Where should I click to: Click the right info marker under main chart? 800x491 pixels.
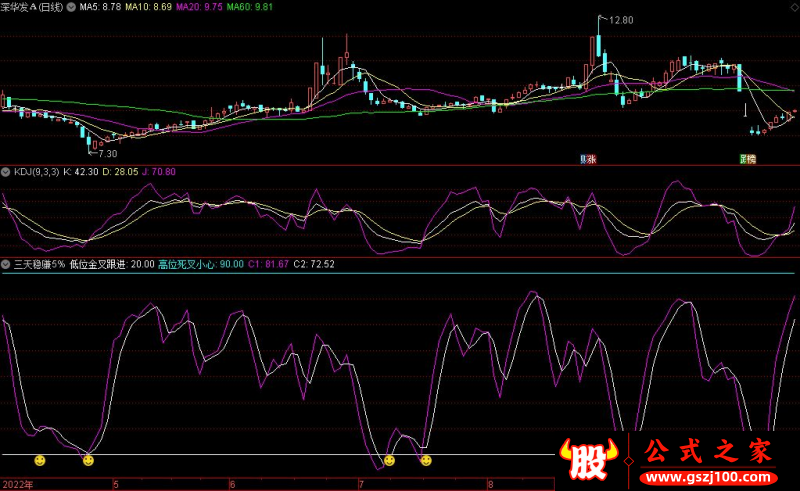[747, 159]
